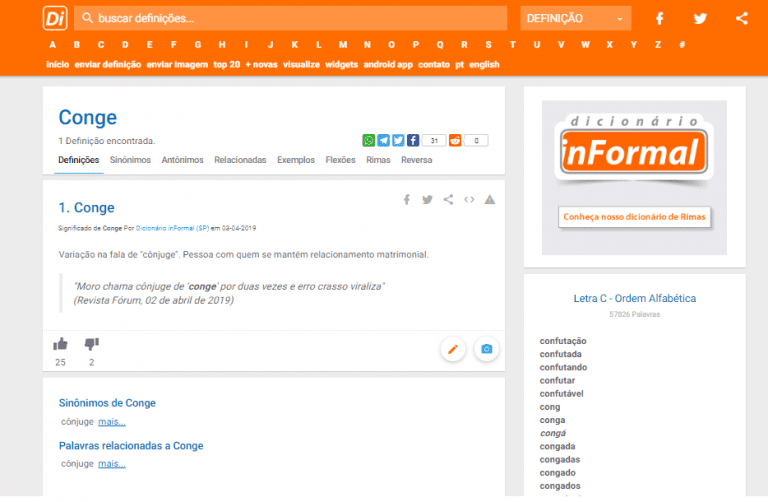
Task: Click the orange Reddit share icon
Action: click(x=456, y=141)
